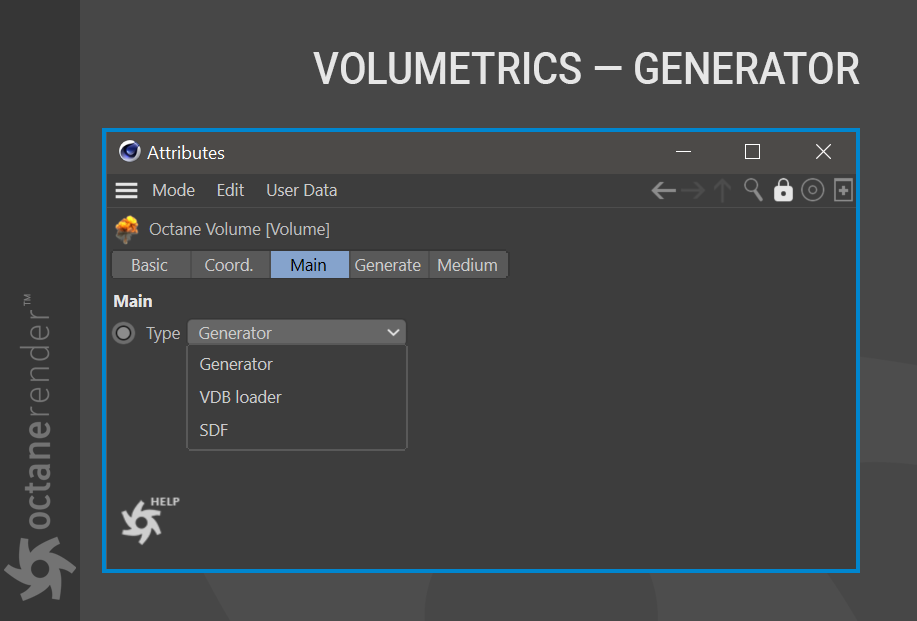
Task: Switch to the Medium tab
Action: 468,265
